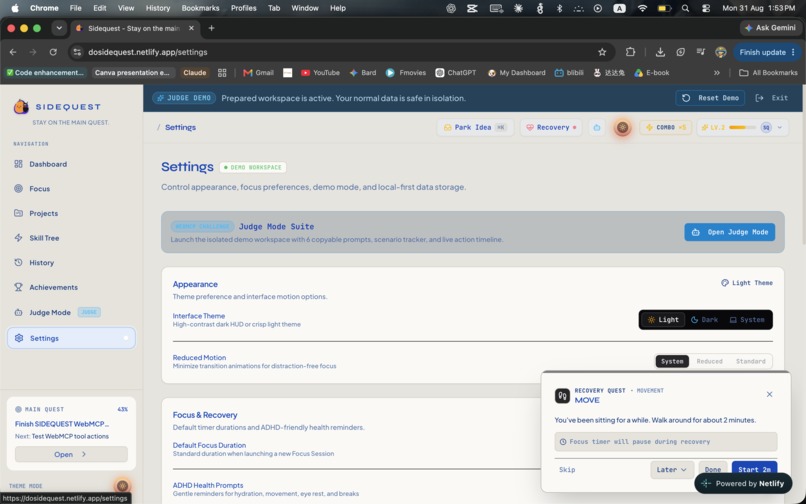This screenshot has height=504, width=806.
Task: Set Reduced Motion to Reduced
Action: point(709,362)
